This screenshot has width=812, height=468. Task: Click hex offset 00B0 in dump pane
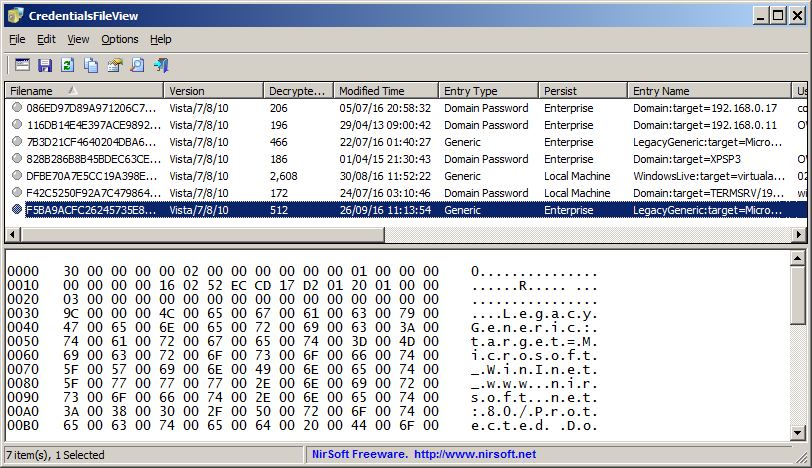point(23,425)
